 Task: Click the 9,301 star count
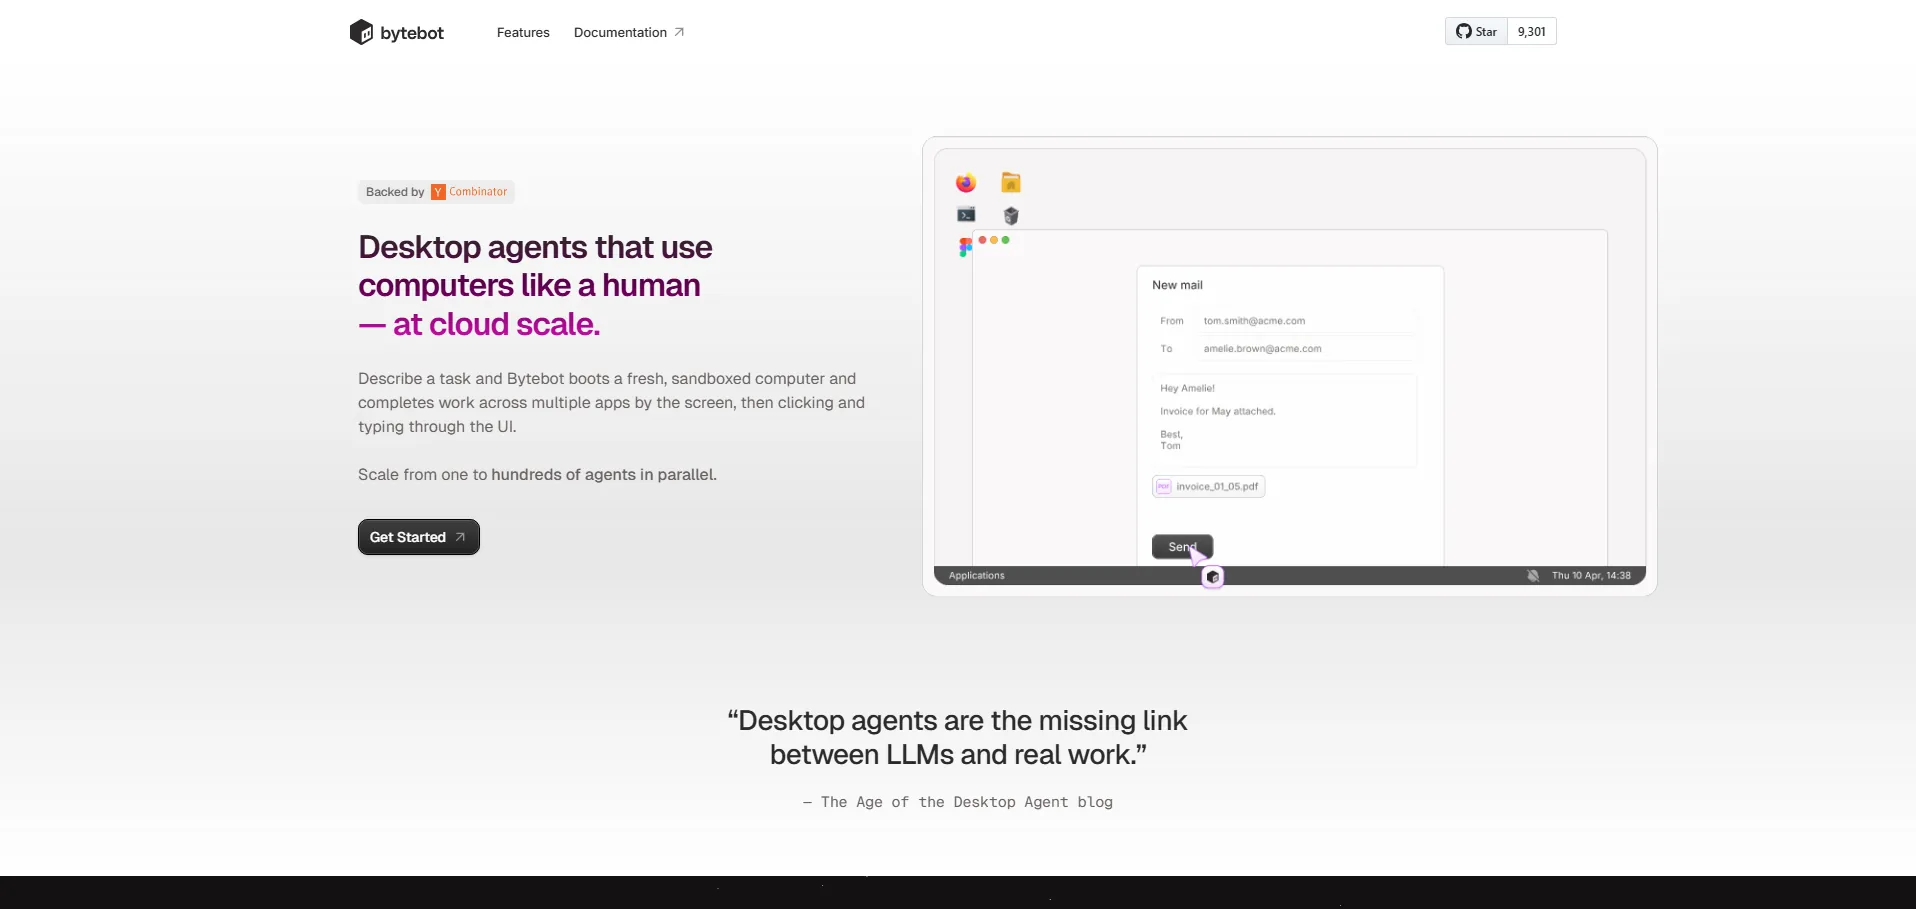pos(1531,32)
